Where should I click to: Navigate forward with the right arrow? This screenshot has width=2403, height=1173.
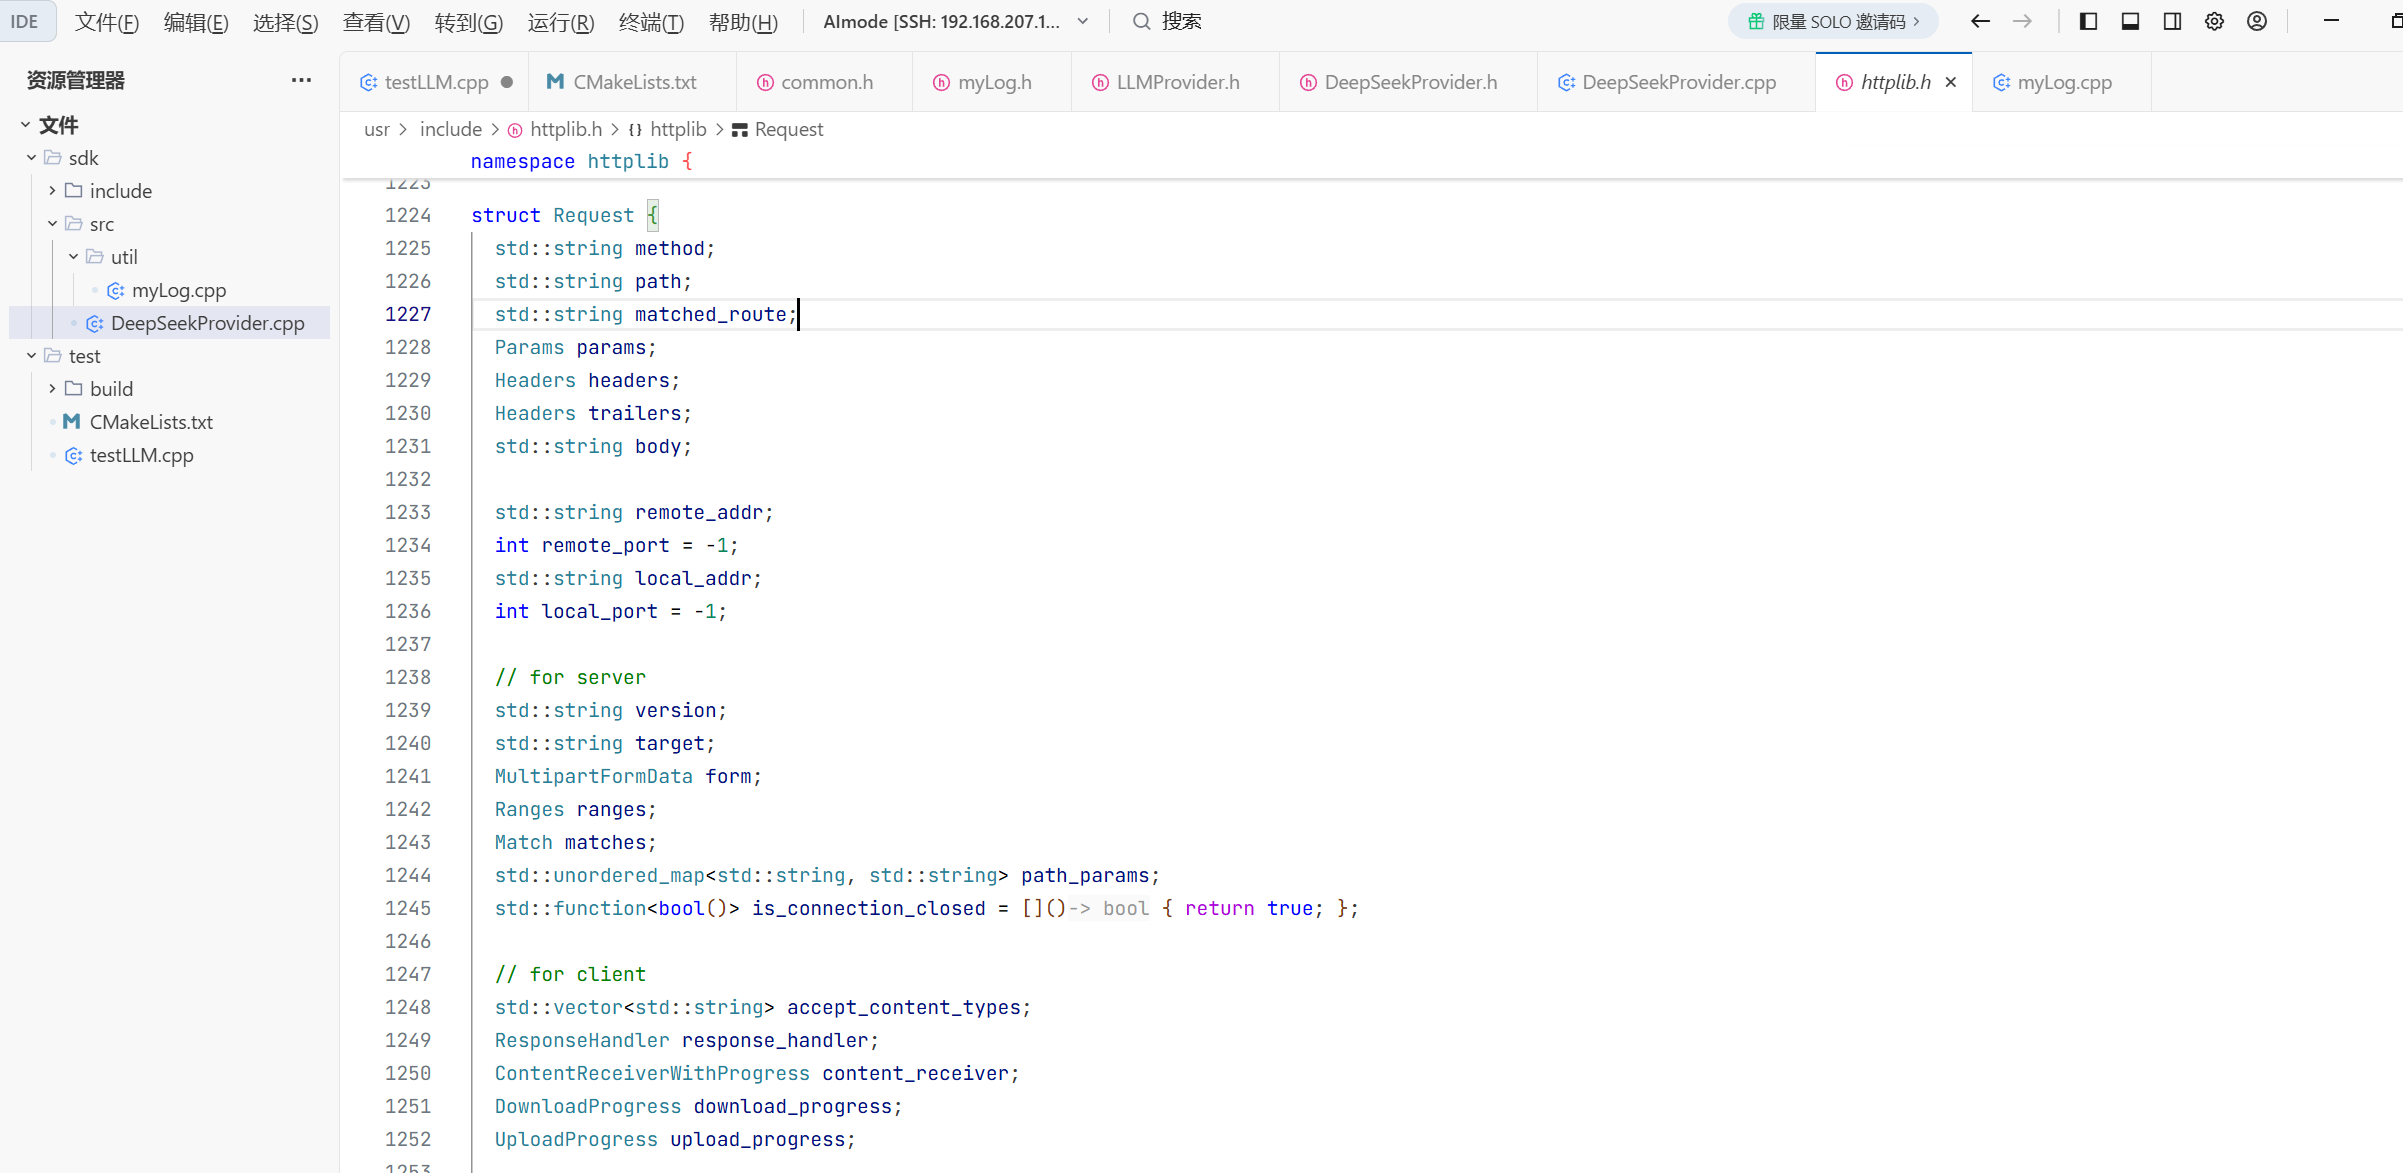[2022, 21]
